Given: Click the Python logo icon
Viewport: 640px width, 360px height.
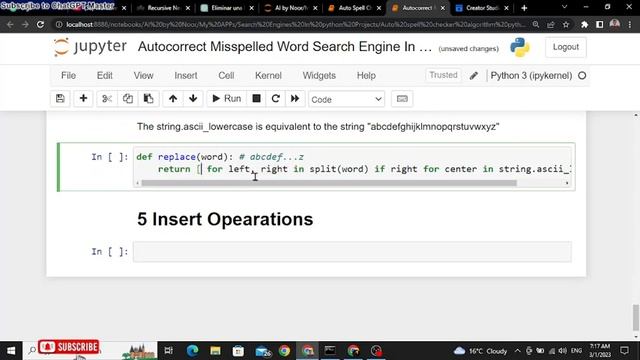Looking at the screenshot, I should (520, 47).
